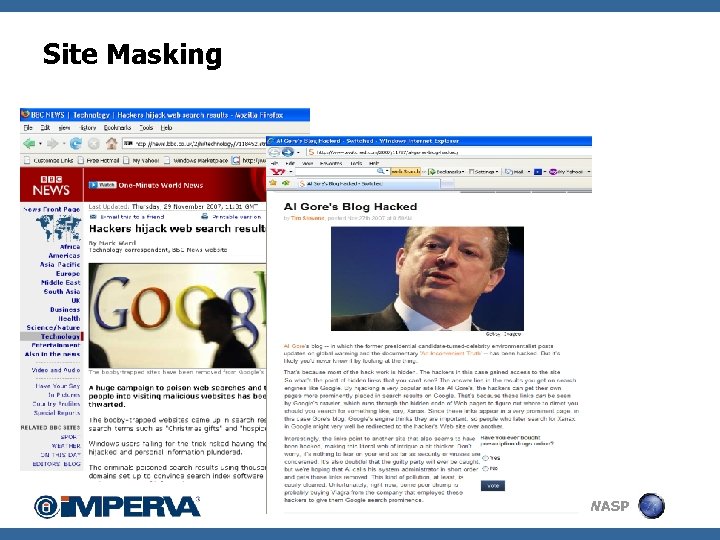Open the Bookmarks menu in Firefox
The height and width of the screenshot is (540, 720).
click(x=118, y=128)
